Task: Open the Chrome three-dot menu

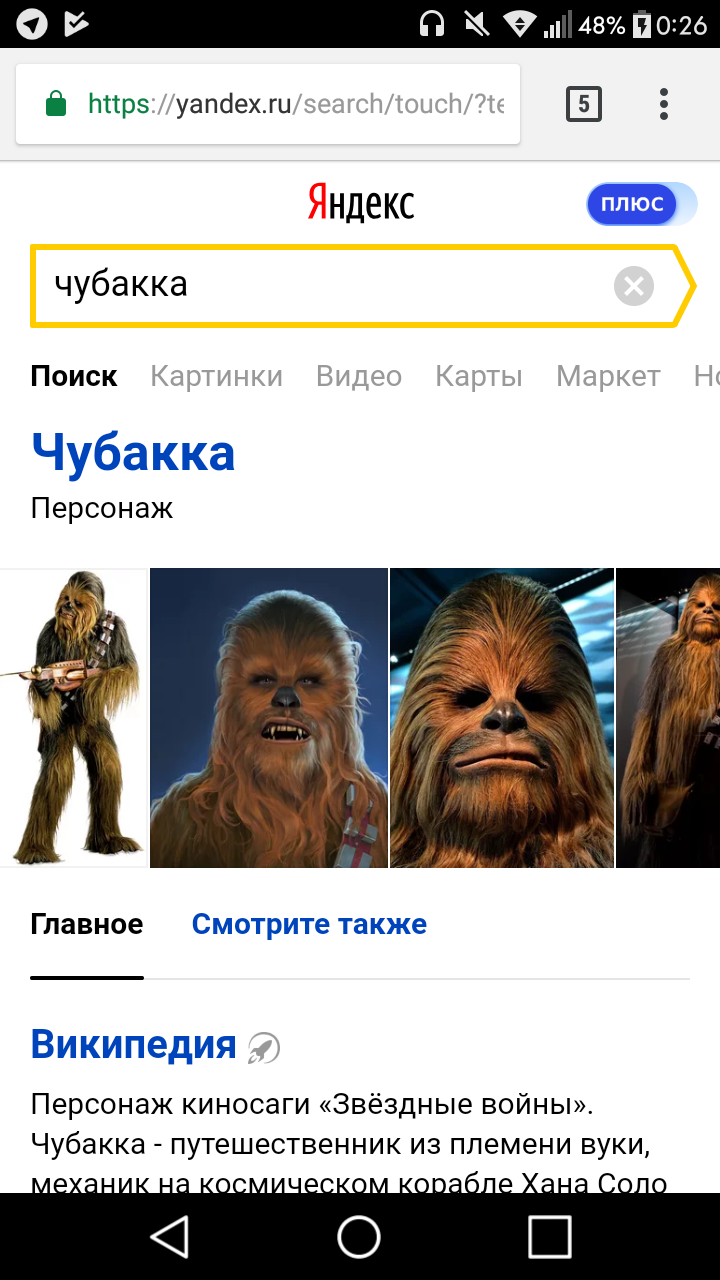Action: tap(663, 104)
